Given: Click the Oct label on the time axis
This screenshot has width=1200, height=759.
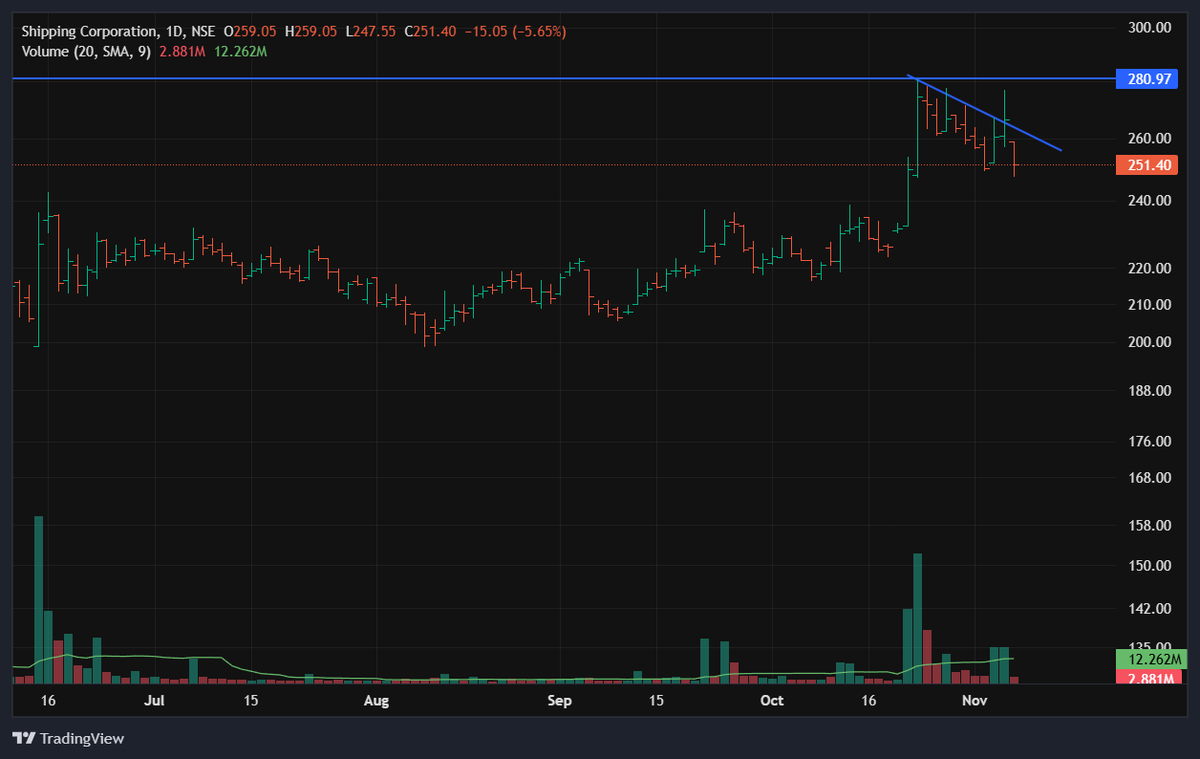Looking at the screenshot, I should pos(772,701).
